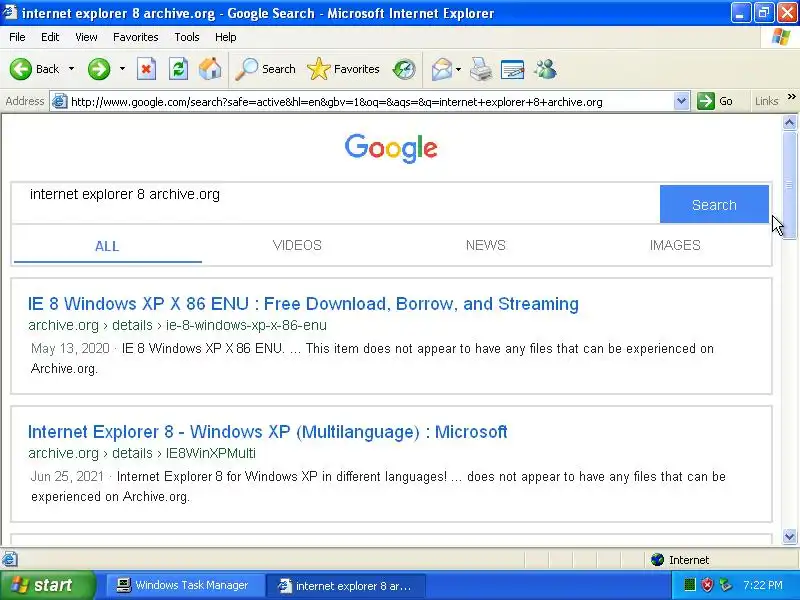Switch to the IMAGES tab

(674, 245)
